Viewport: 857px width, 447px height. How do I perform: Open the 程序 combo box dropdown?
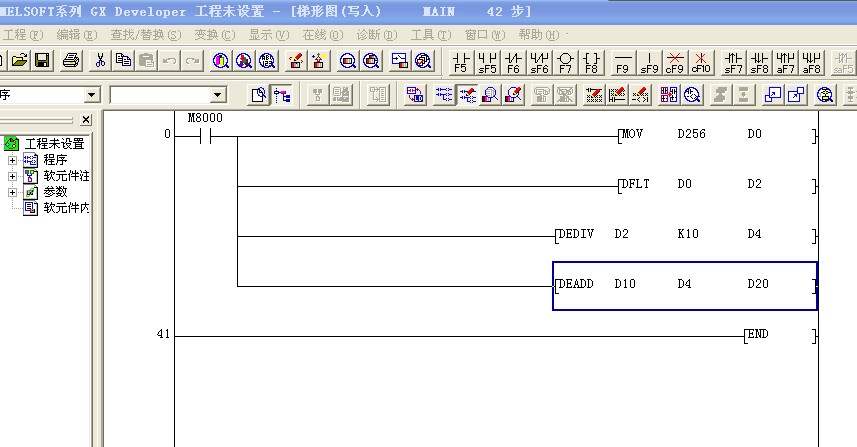[92, 95]
